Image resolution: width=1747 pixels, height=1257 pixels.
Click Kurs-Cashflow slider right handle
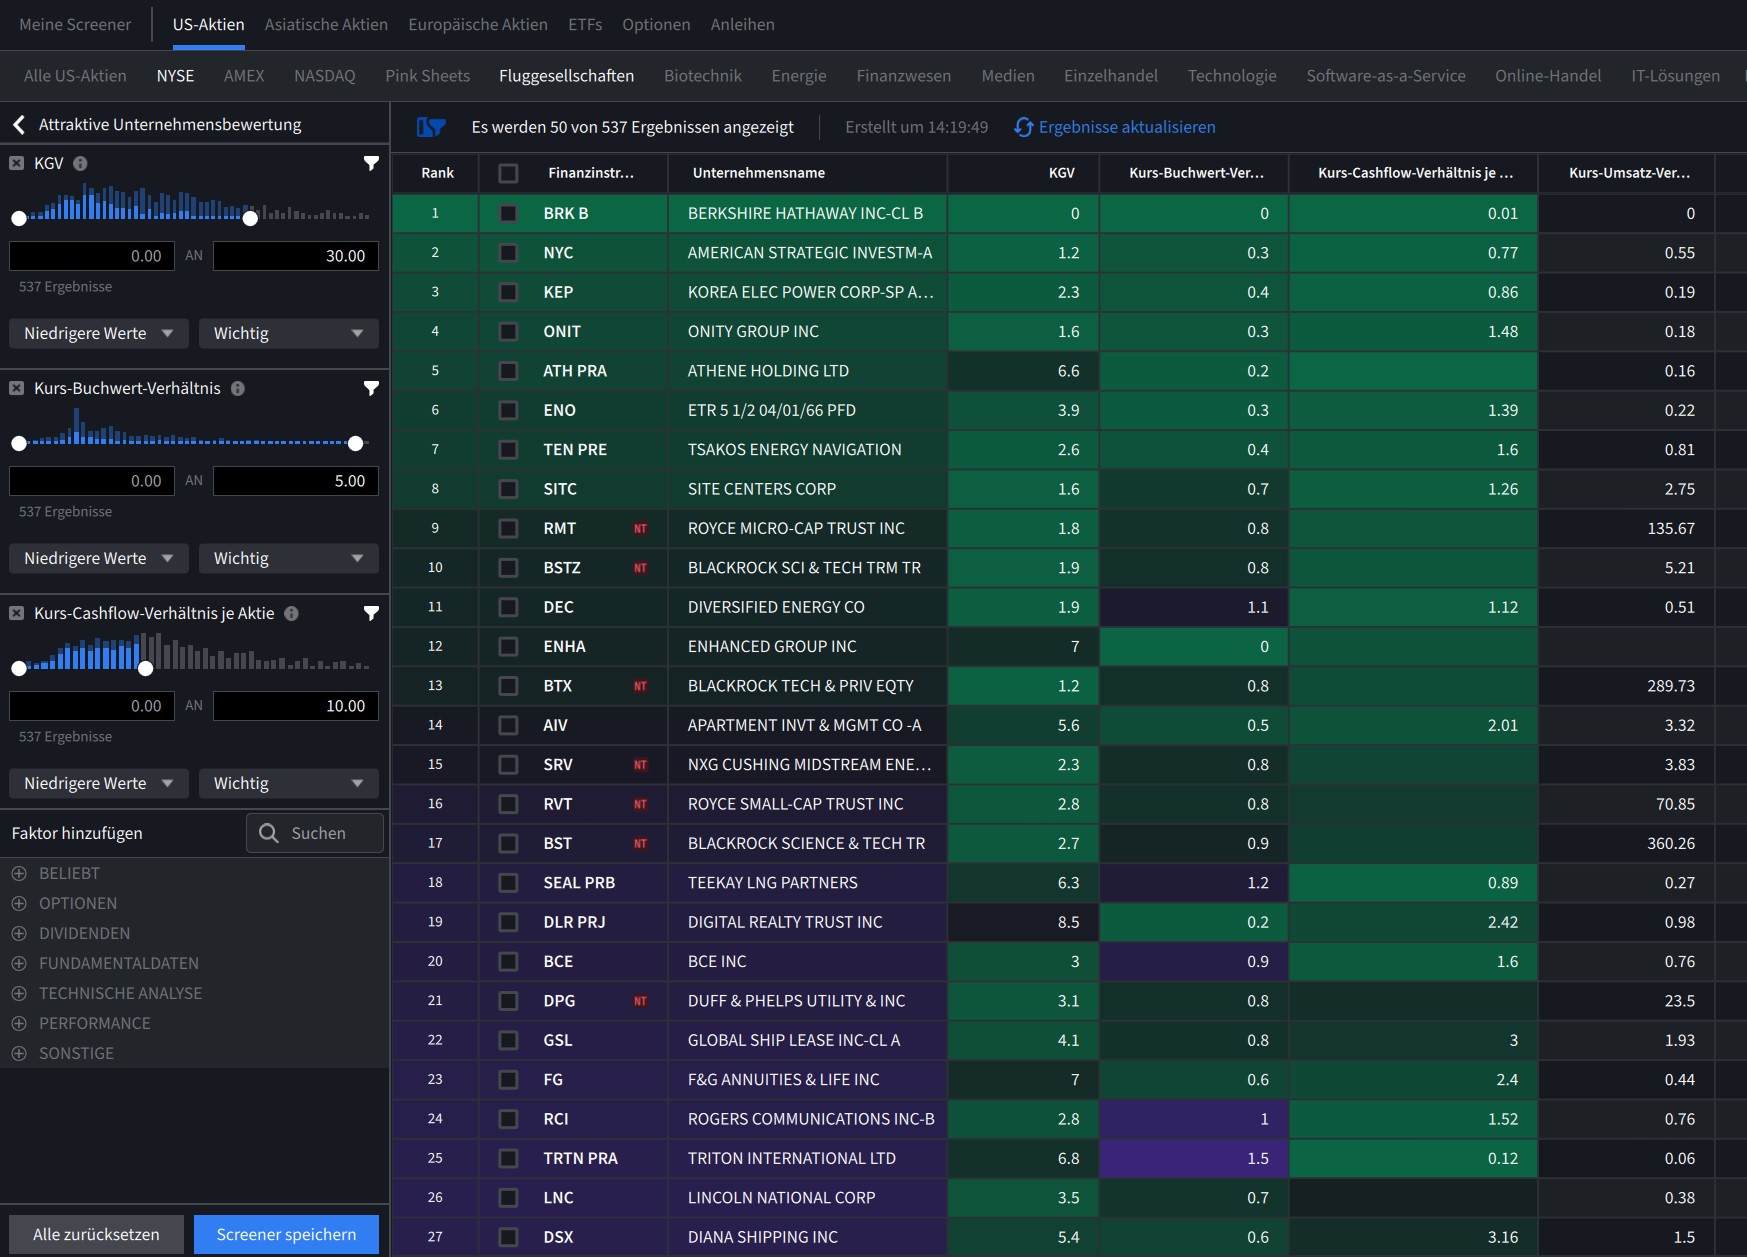pos(146,668)
